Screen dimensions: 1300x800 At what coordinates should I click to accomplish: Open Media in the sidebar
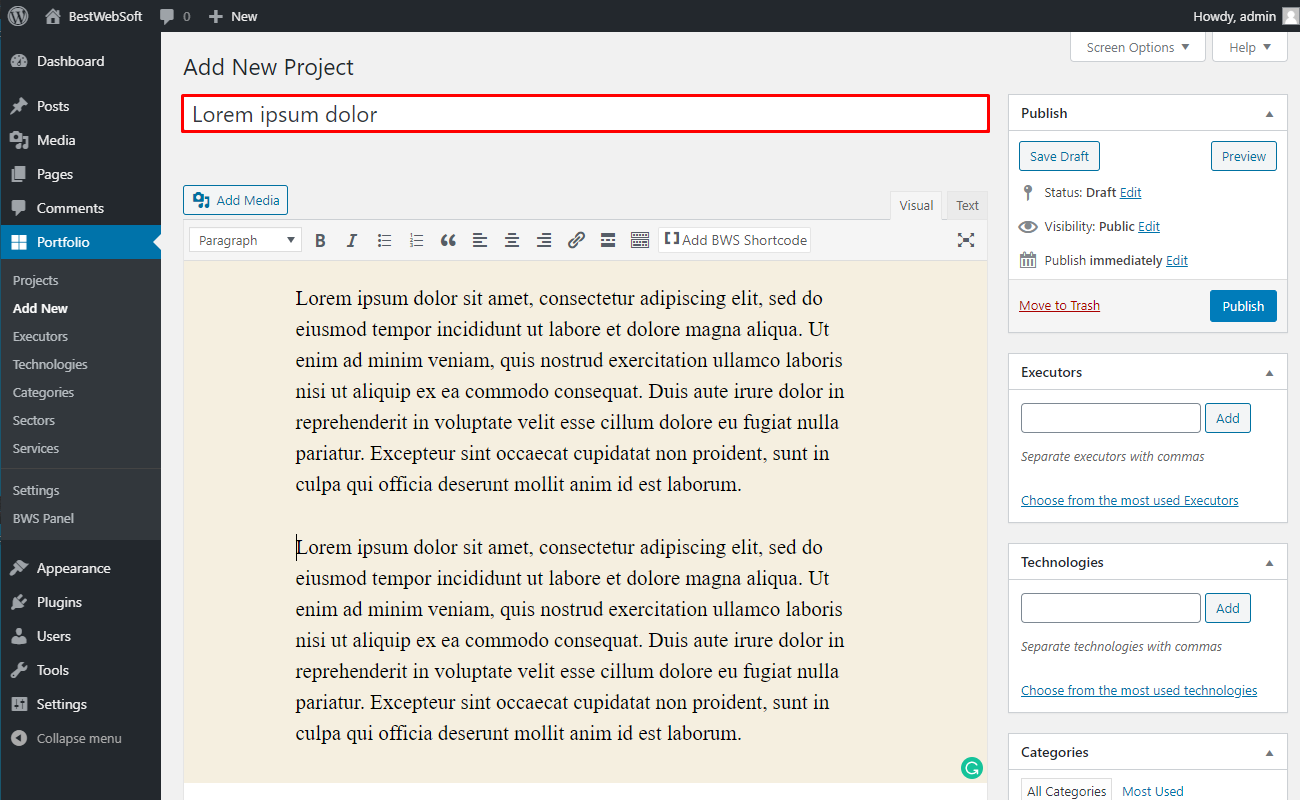(80, 140)
